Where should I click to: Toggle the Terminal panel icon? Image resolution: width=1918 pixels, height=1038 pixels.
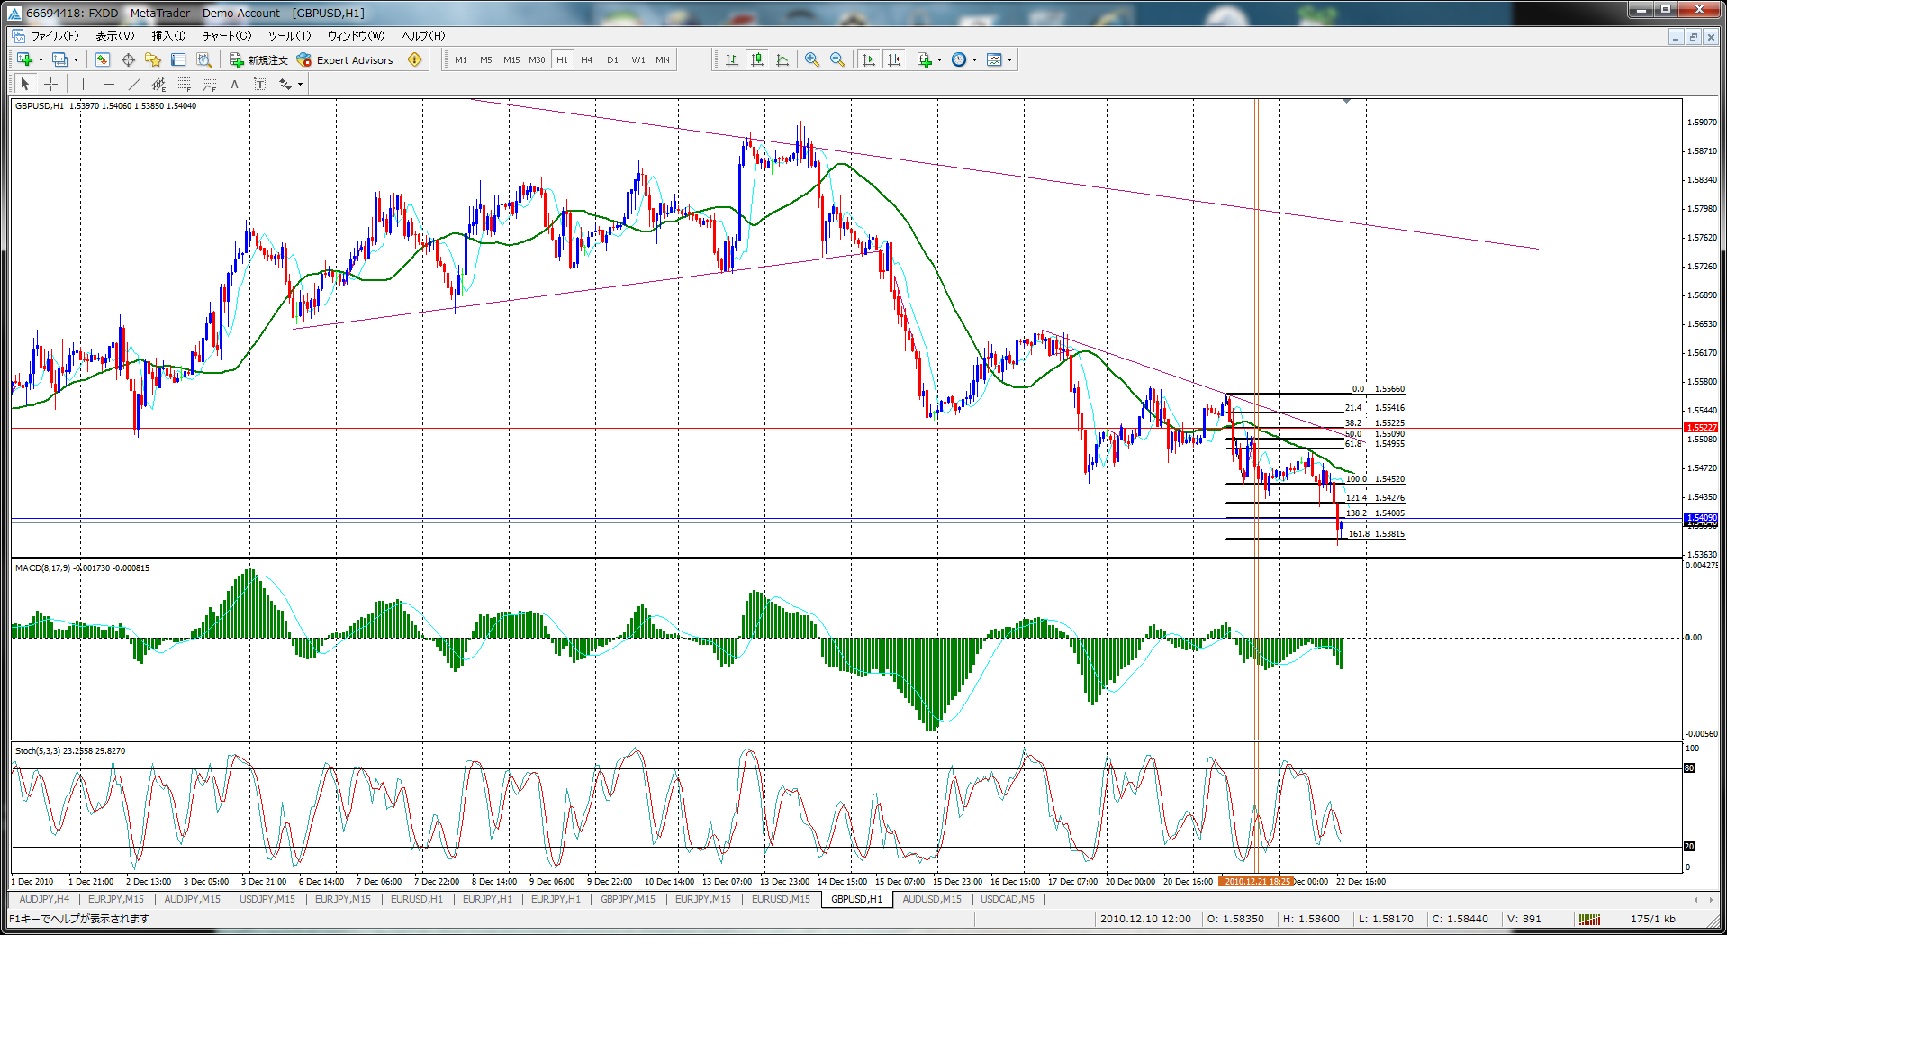click(179, 60)
